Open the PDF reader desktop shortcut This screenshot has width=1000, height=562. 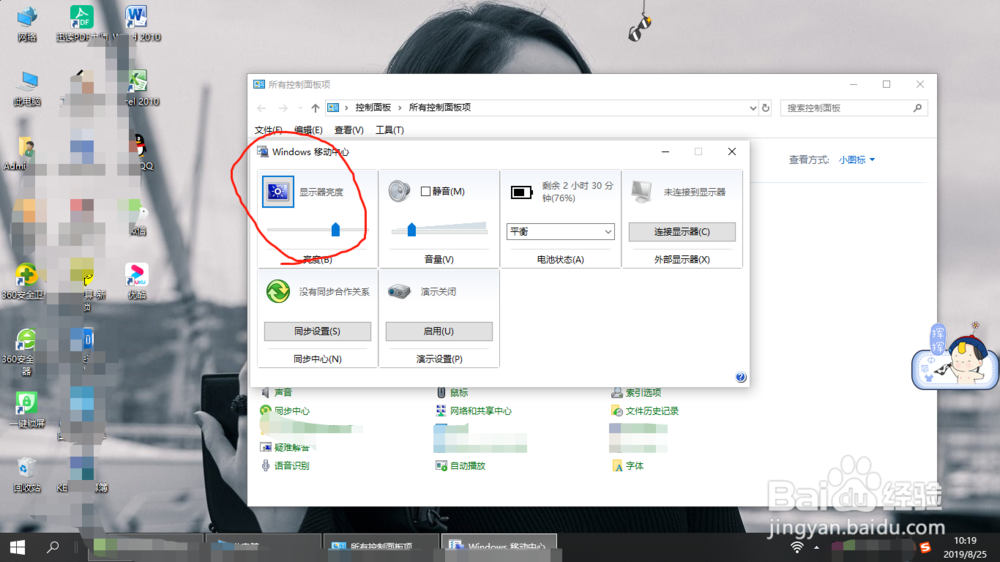81,24
